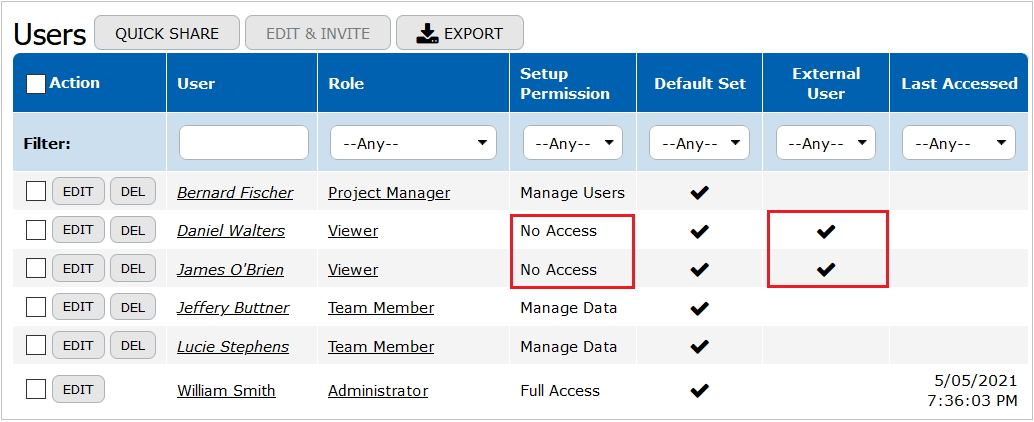Focus the User filter text field
The width and height of the screenshot is (1034, 422).
243,142
